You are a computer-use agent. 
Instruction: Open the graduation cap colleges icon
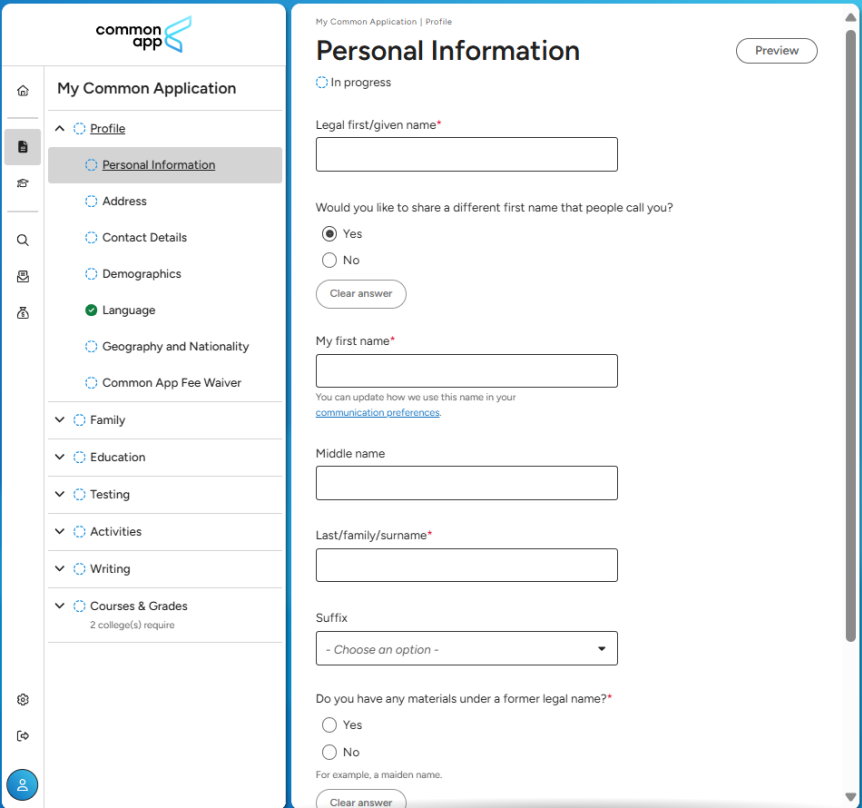pyautogui.click(x=22, y=183)
